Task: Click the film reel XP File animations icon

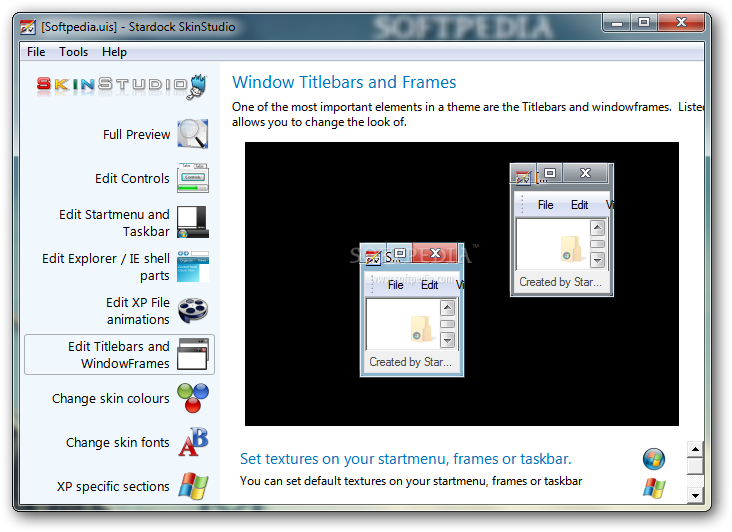Action: pyautogui.click(x=193, y=310)
